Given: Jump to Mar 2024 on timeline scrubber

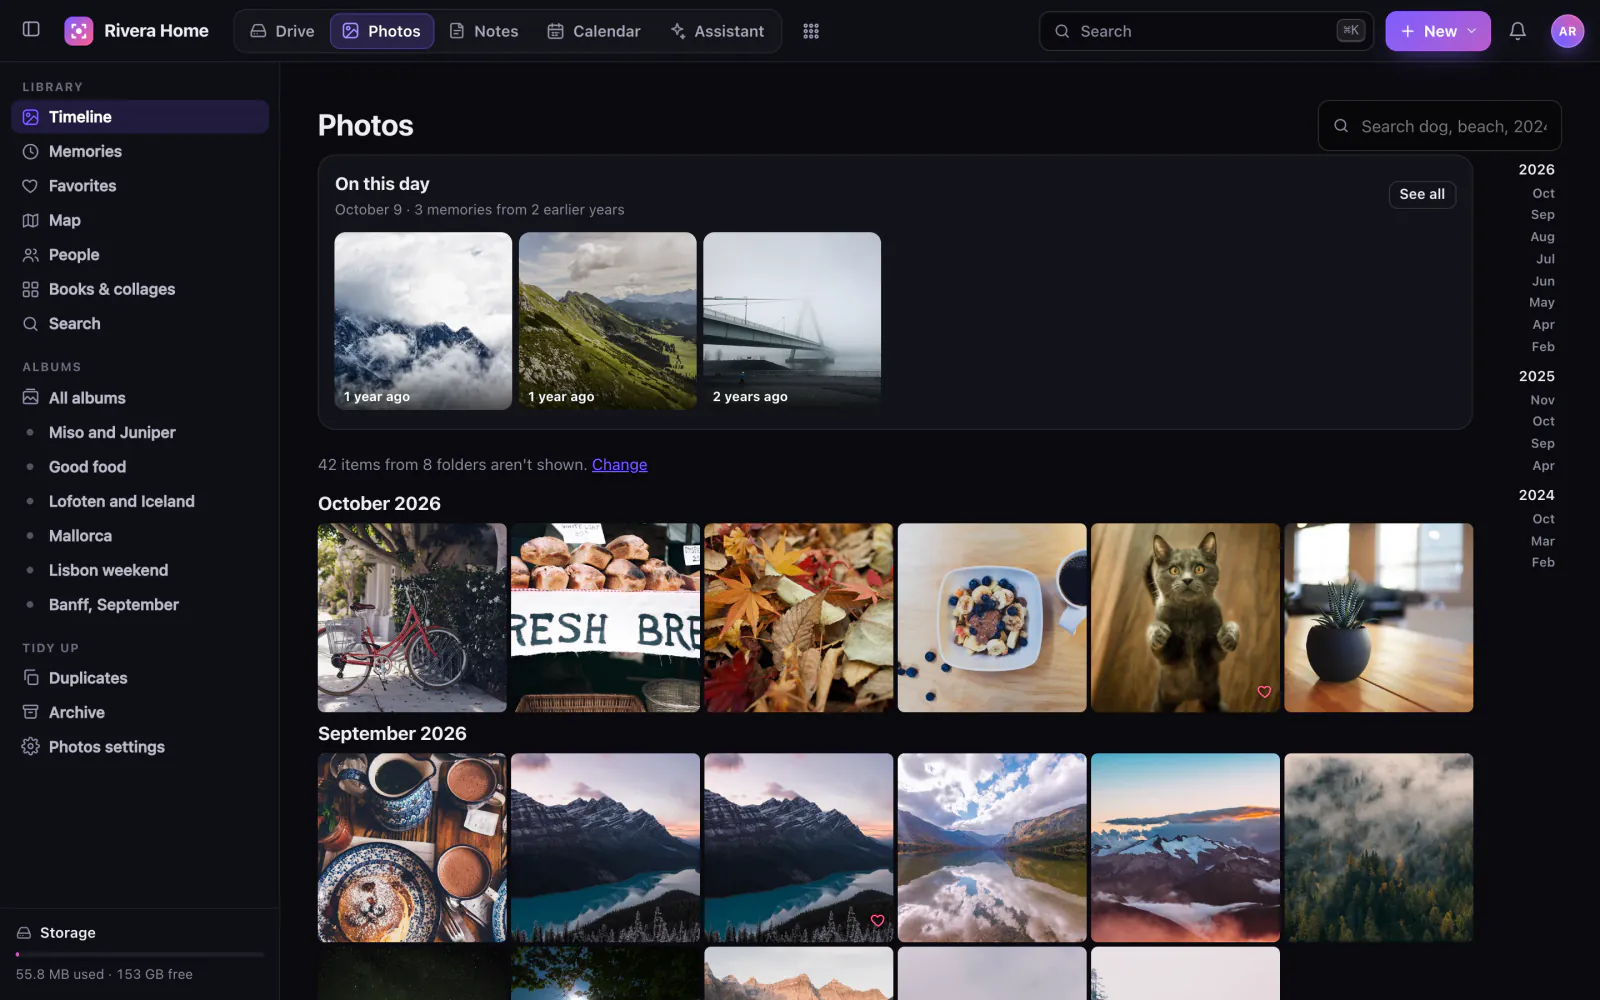Looking at the screenshot, I should [x=1542, y=541].
